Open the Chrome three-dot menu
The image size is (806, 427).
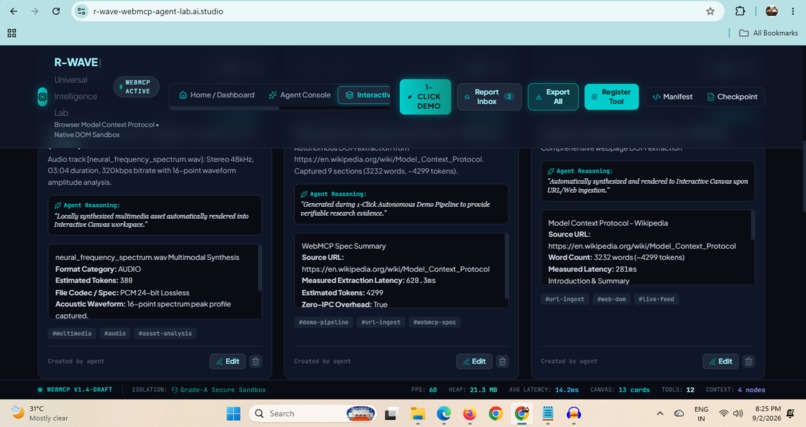point(793,11)
